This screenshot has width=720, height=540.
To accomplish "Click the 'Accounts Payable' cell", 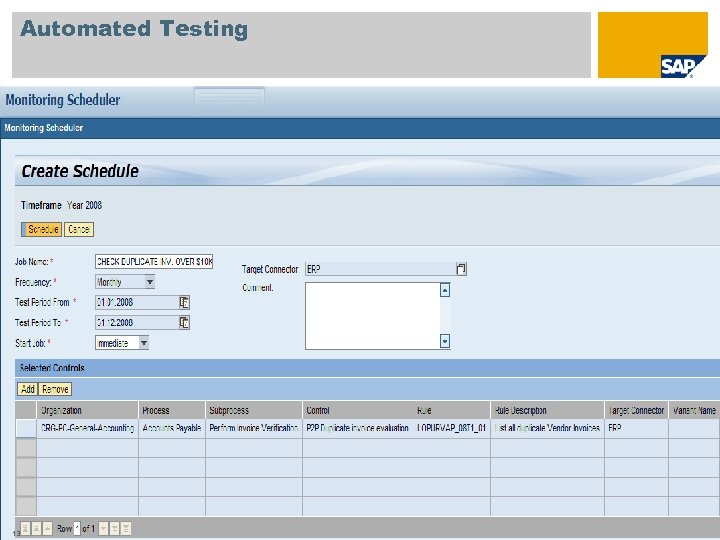I will click(x=172, y=428).
